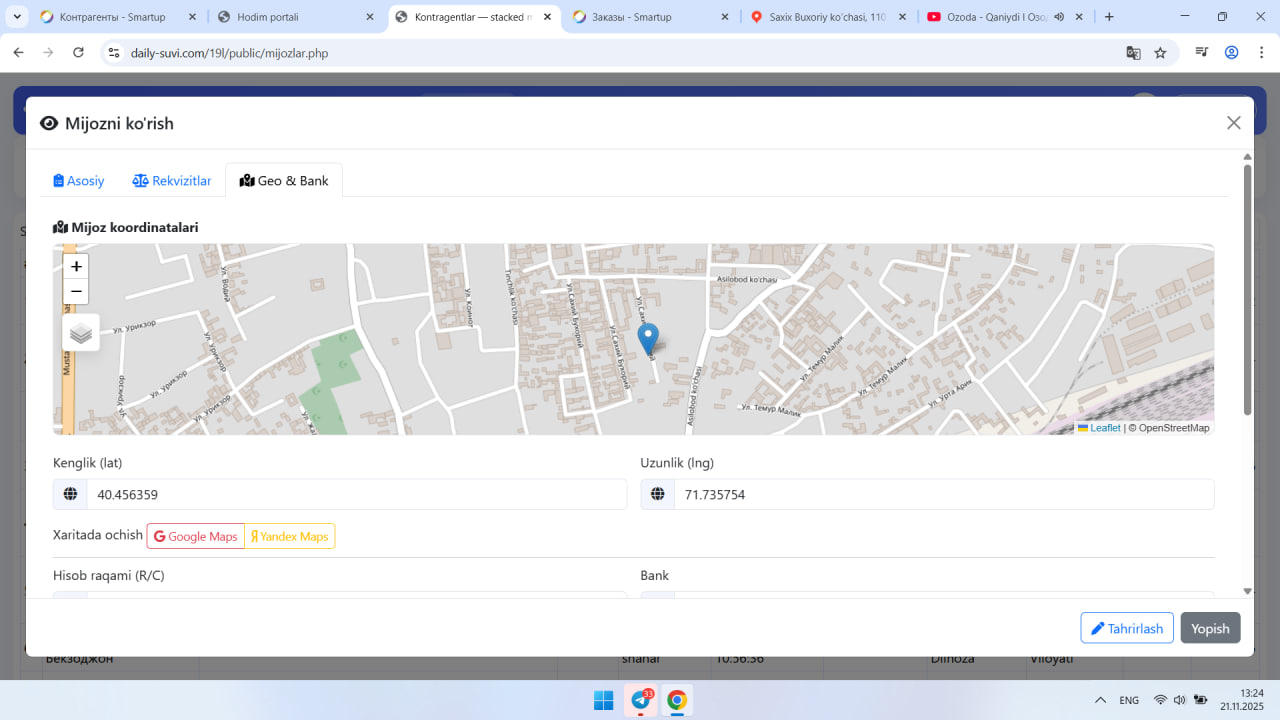
Task: Switch to the Rekvizitlar tab
Action: pos(172,181)
